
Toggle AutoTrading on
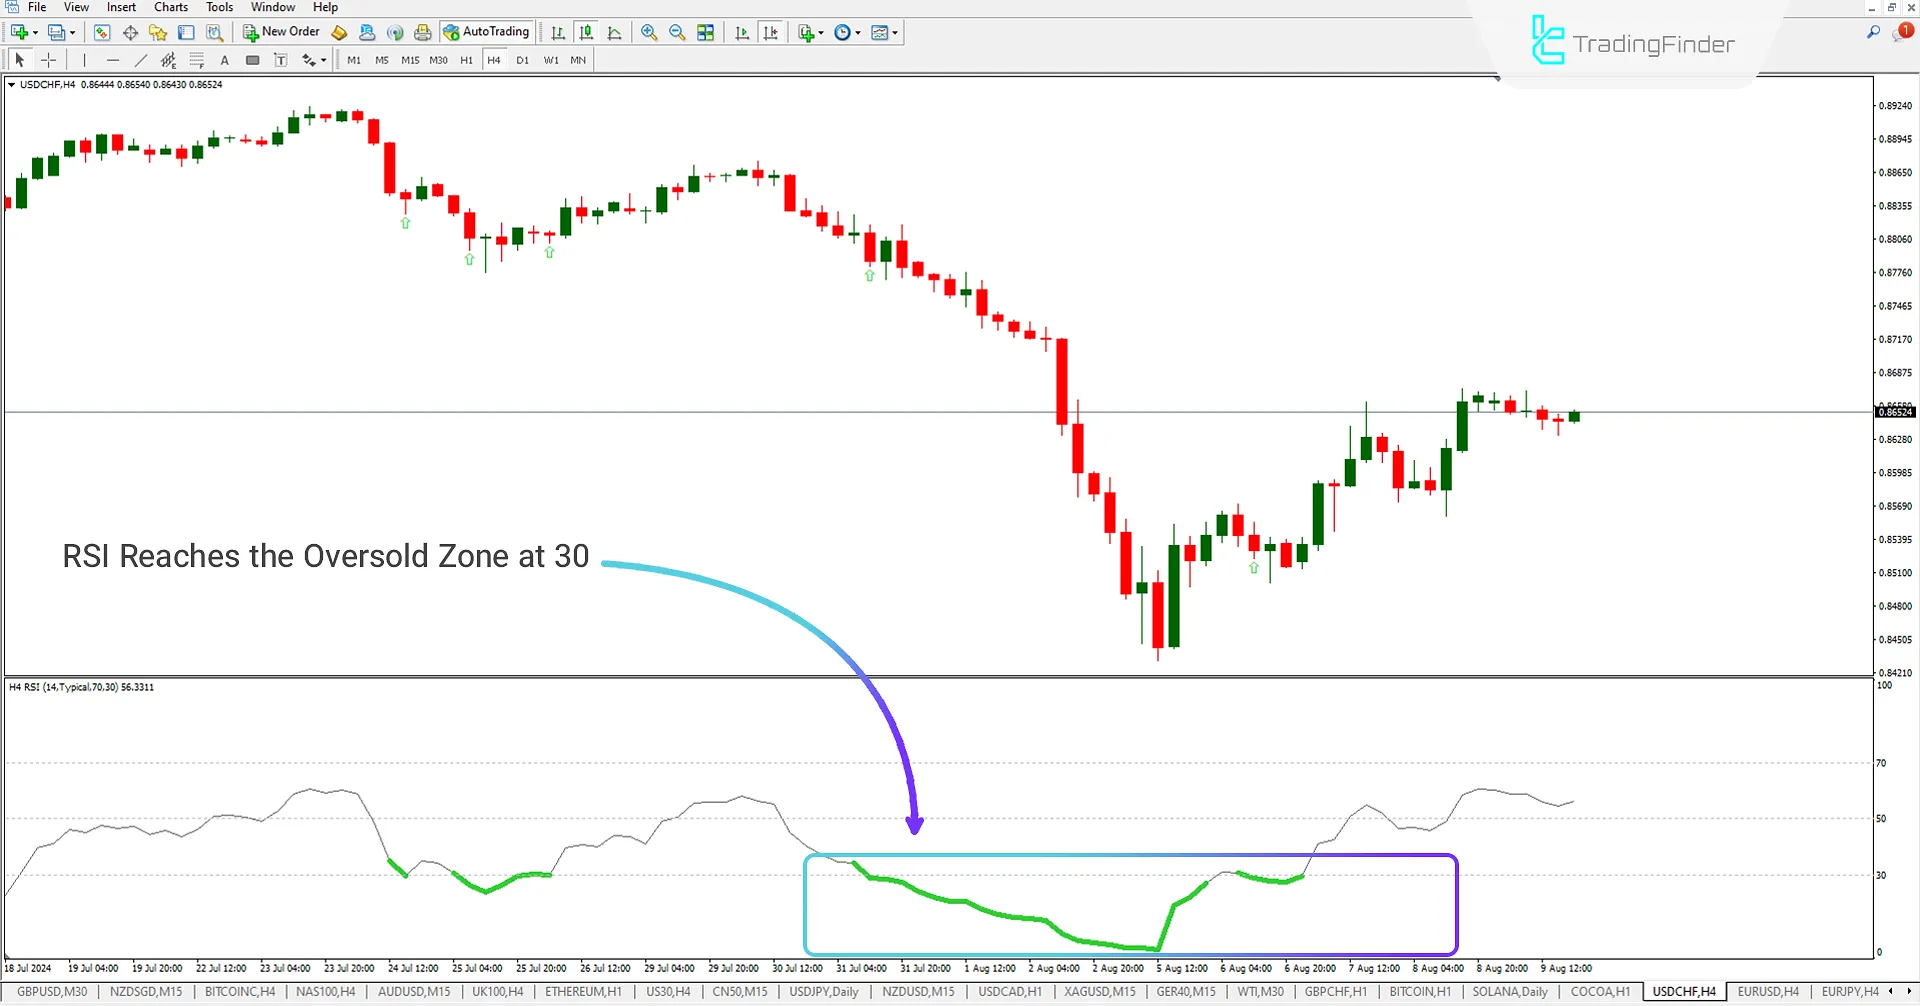coord(487,31)
